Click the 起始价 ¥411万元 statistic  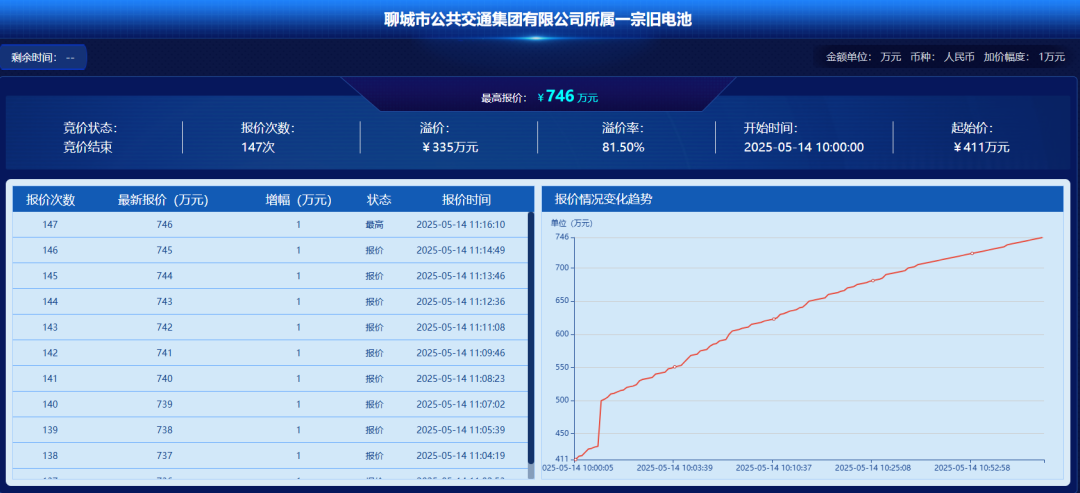point(981,138)
